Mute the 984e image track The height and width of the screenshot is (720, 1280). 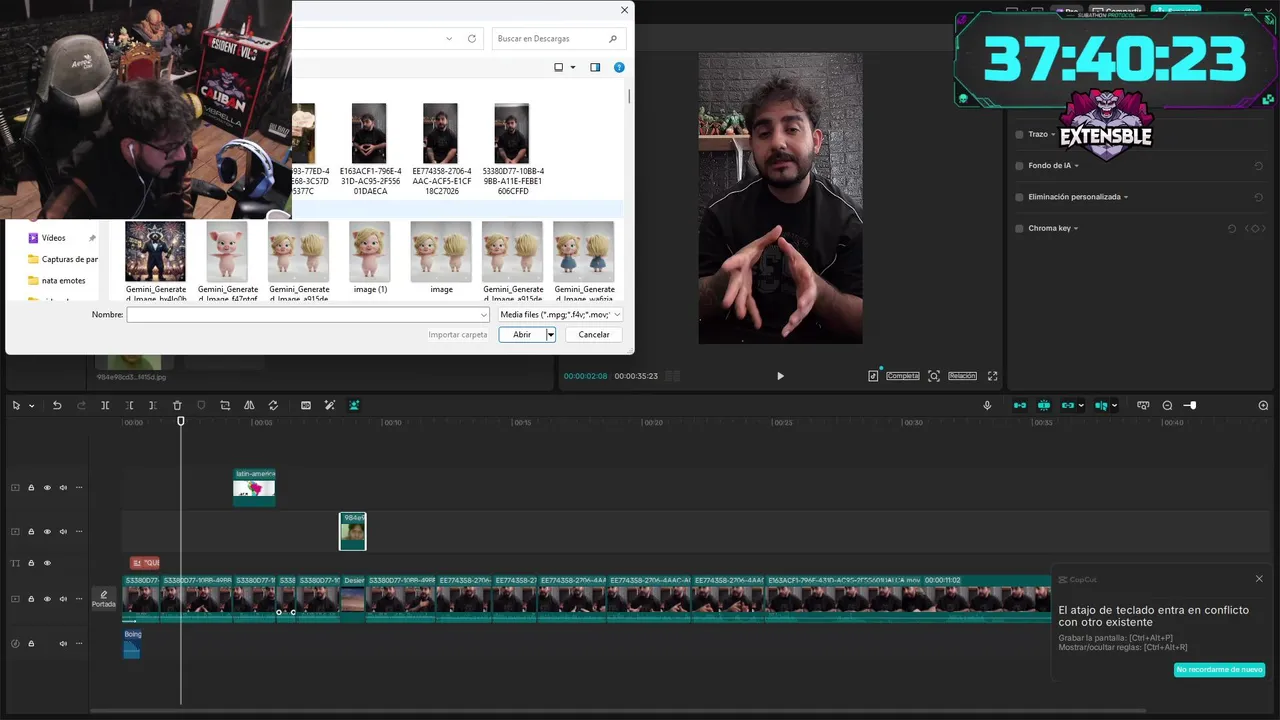click(x=63, y=532)
